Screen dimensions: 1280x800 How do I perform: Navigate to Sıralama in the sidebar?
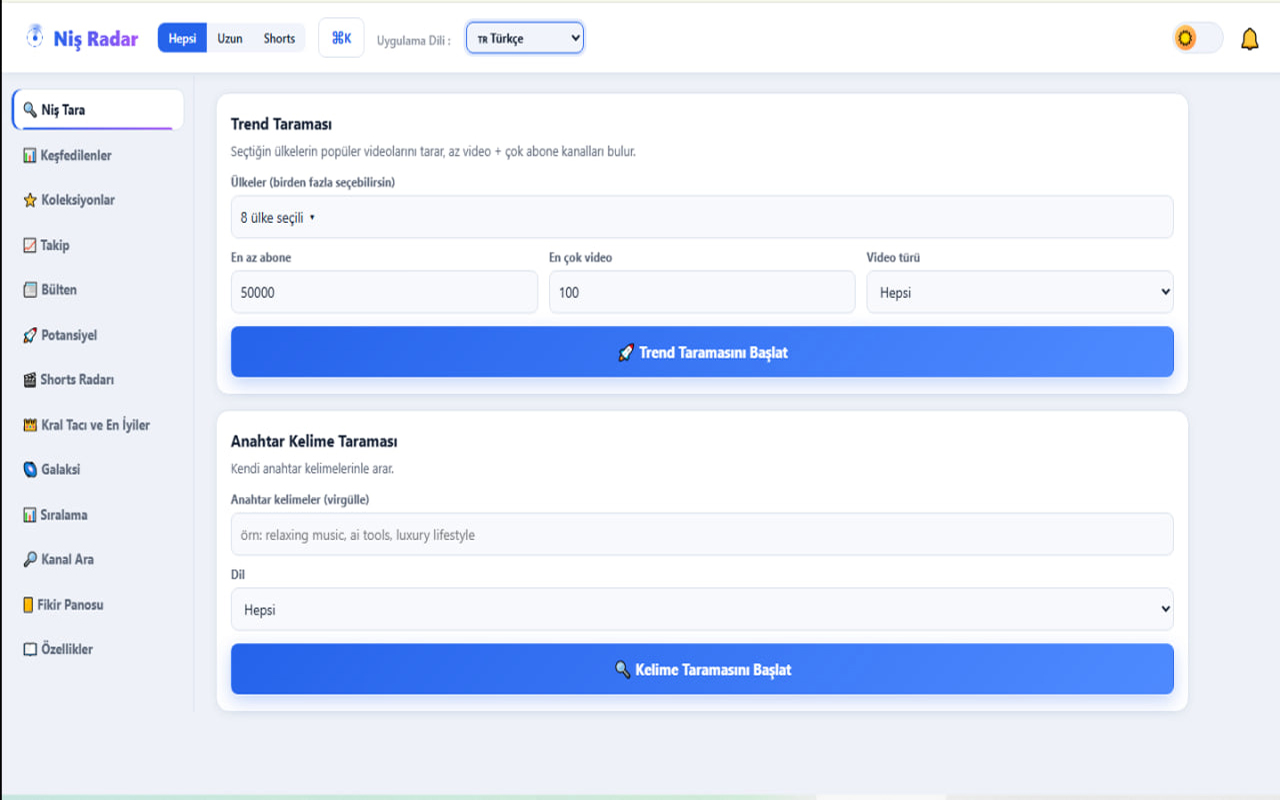point(98,515)
